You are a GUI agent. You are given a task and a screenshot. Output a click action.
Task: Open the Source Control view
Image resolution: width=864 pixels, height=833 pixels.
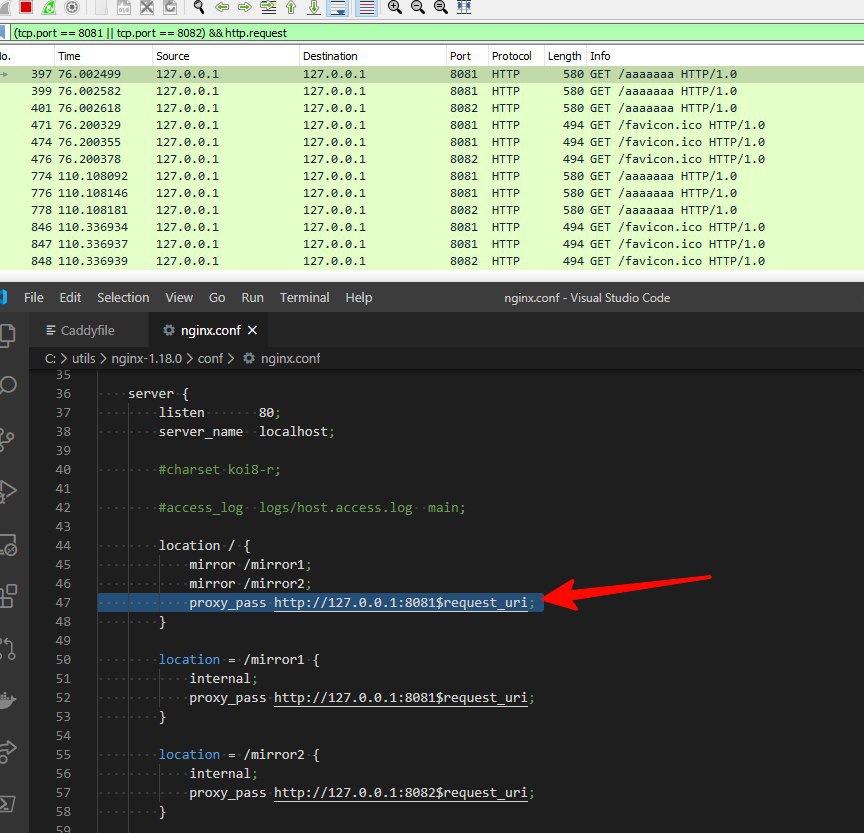7,440
